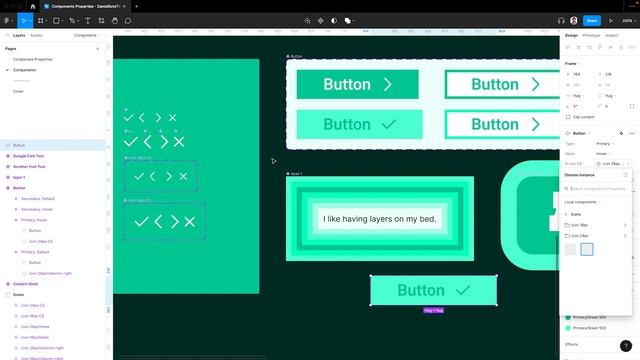Open the help question mark button

[626, 346]
